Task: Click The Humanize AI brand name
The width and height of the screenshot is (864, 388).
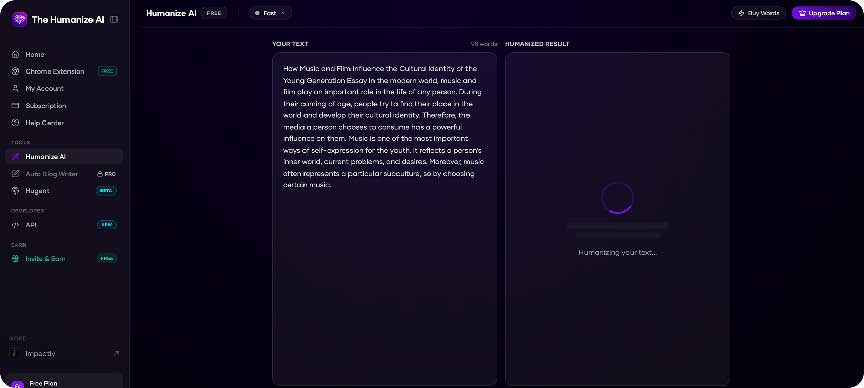Action: (68, 19)
